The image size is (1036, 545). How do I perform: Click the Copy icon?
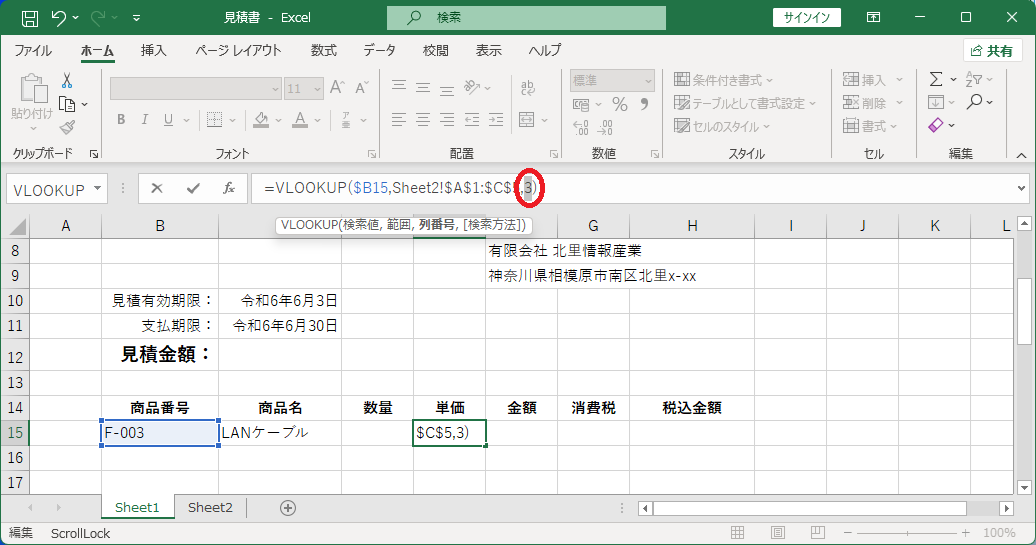click(67, 104)
